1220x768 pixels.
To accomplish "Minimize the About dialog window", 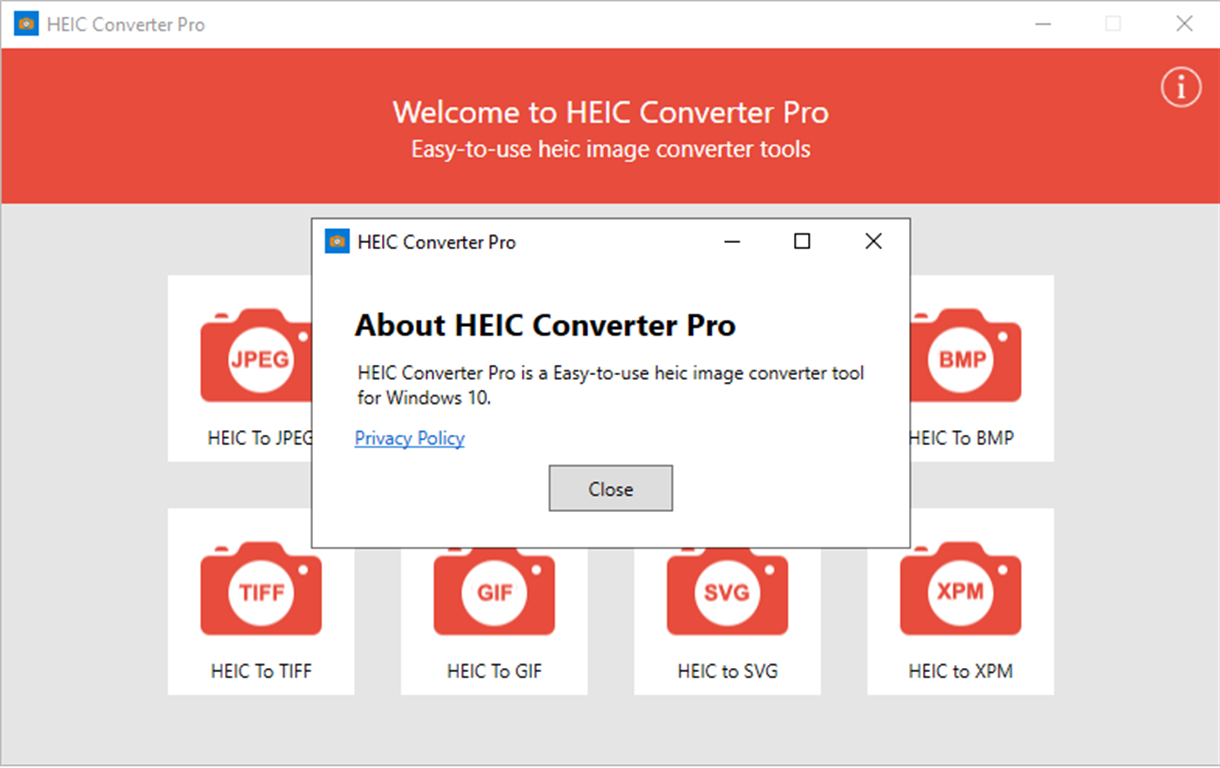I will [x=733, y=242].
